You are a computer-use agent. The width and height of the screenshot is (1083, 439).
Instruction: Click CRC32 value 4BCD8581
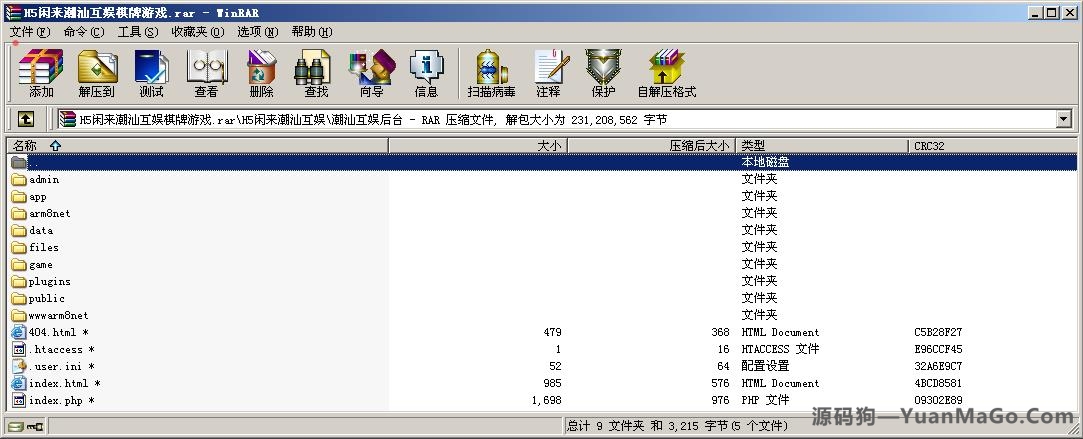(x=937, y=383)
